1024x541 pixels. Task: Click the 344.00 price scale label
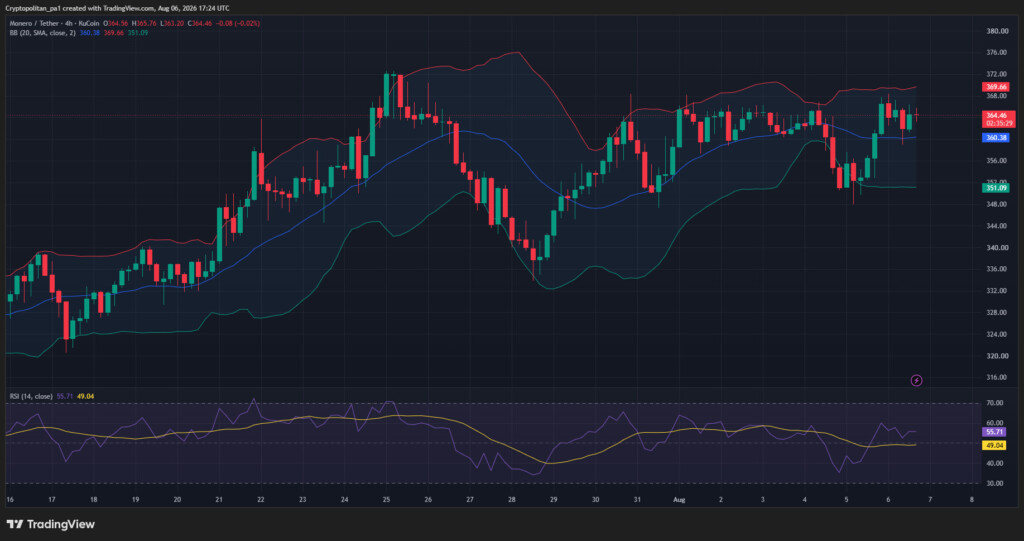pos(996,226)
